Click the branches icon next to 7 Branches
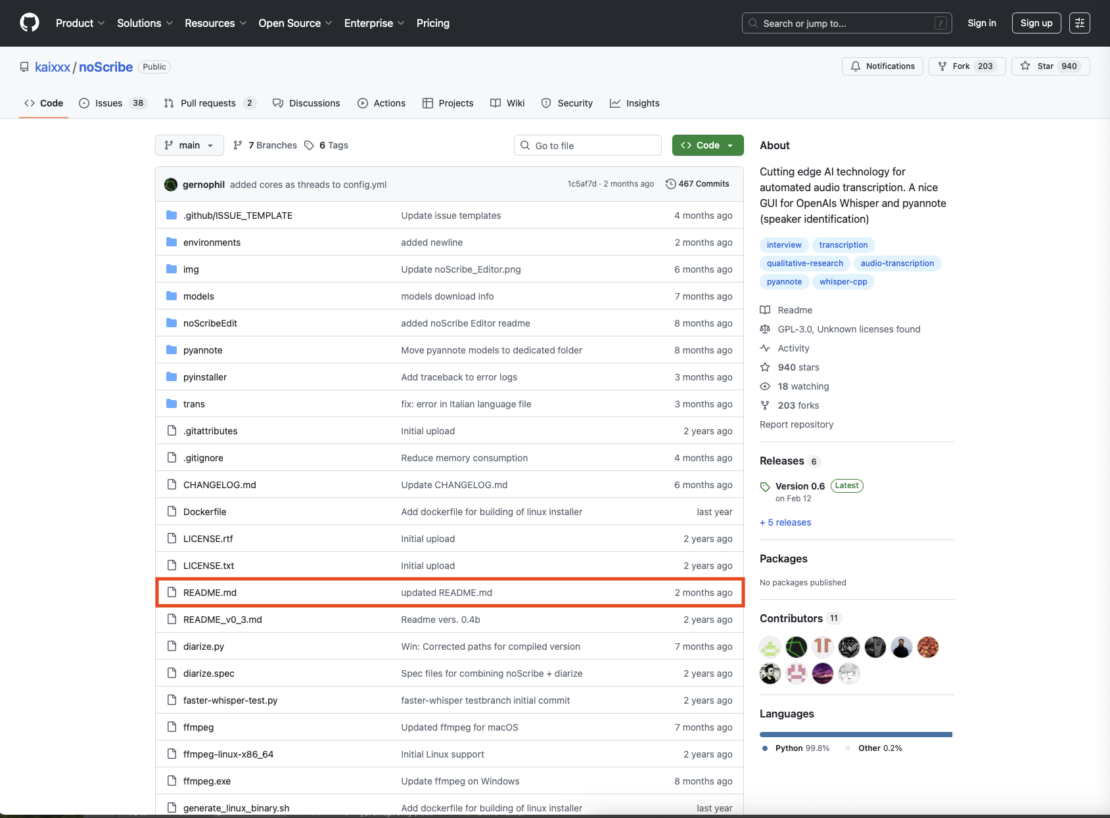 tap(238, 145)
